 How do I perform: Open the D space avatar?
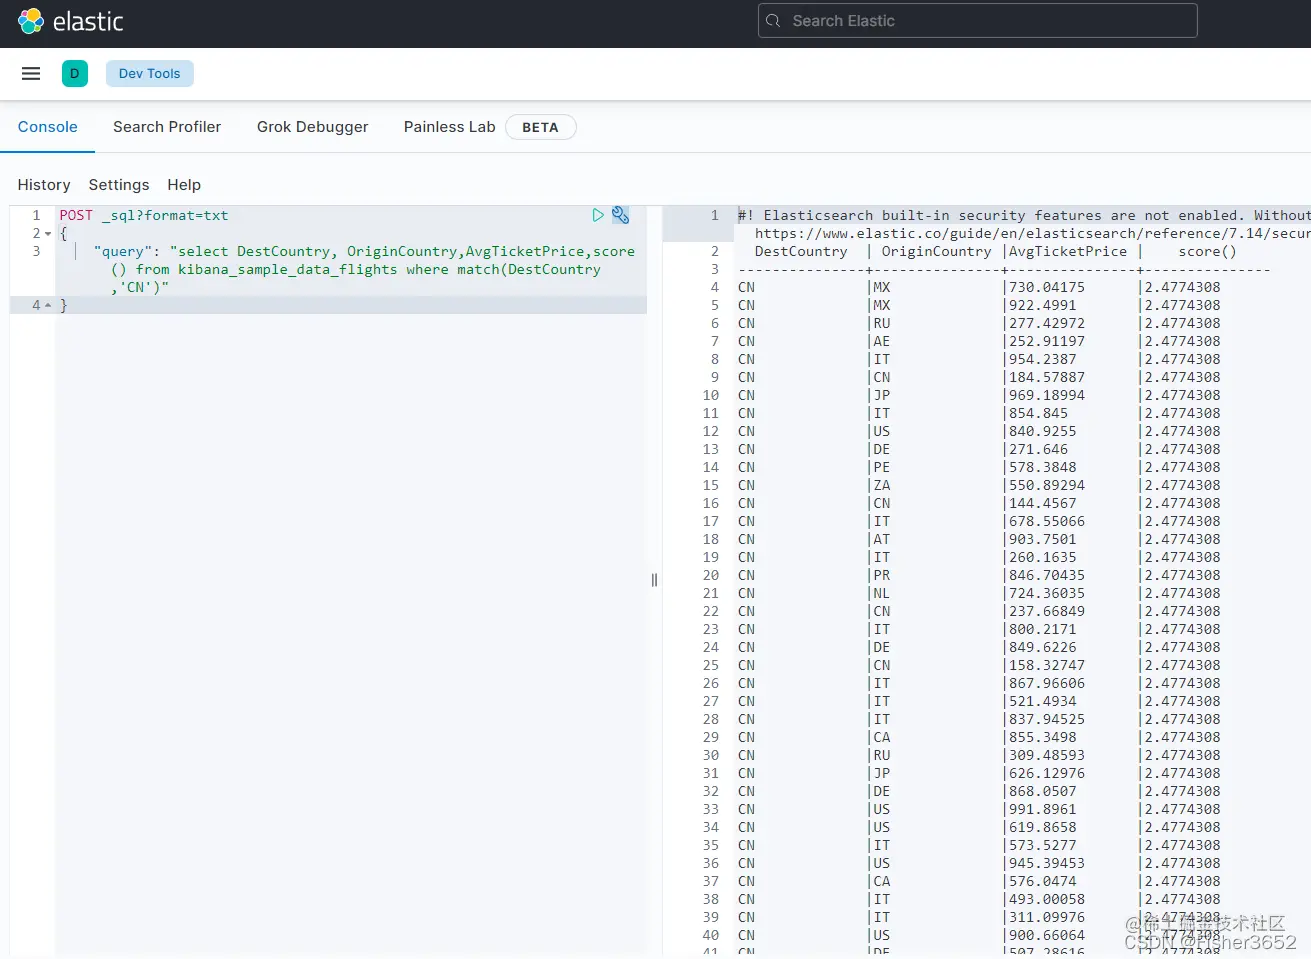[x=75, y=73]
